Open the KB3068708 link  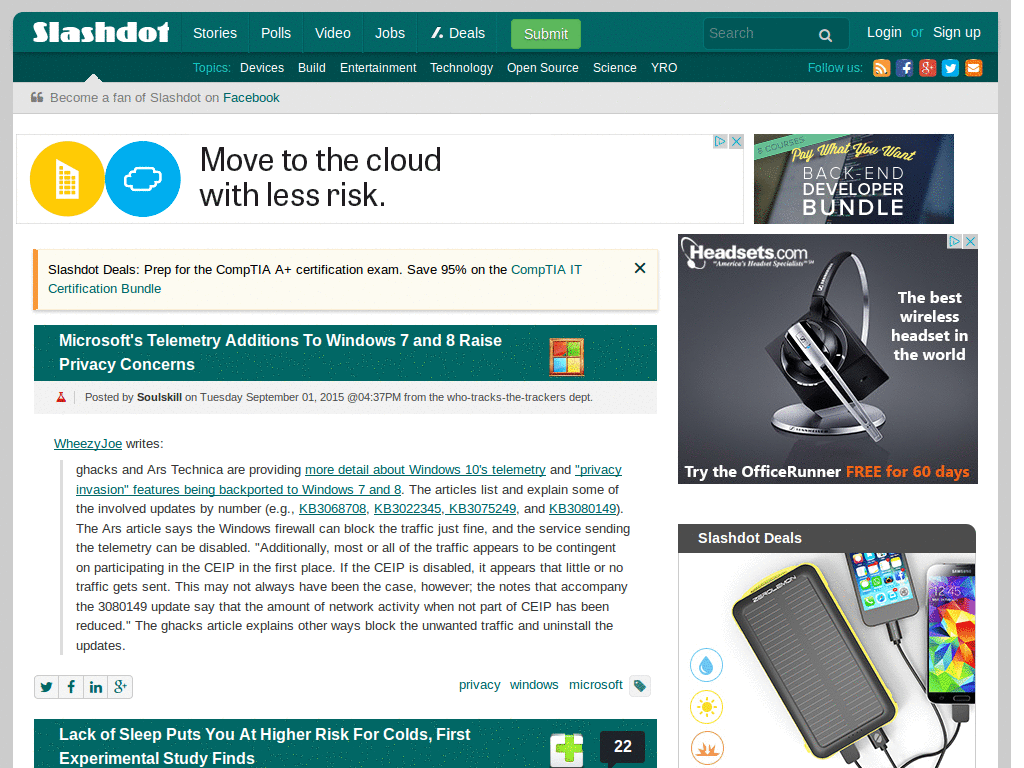332,509
